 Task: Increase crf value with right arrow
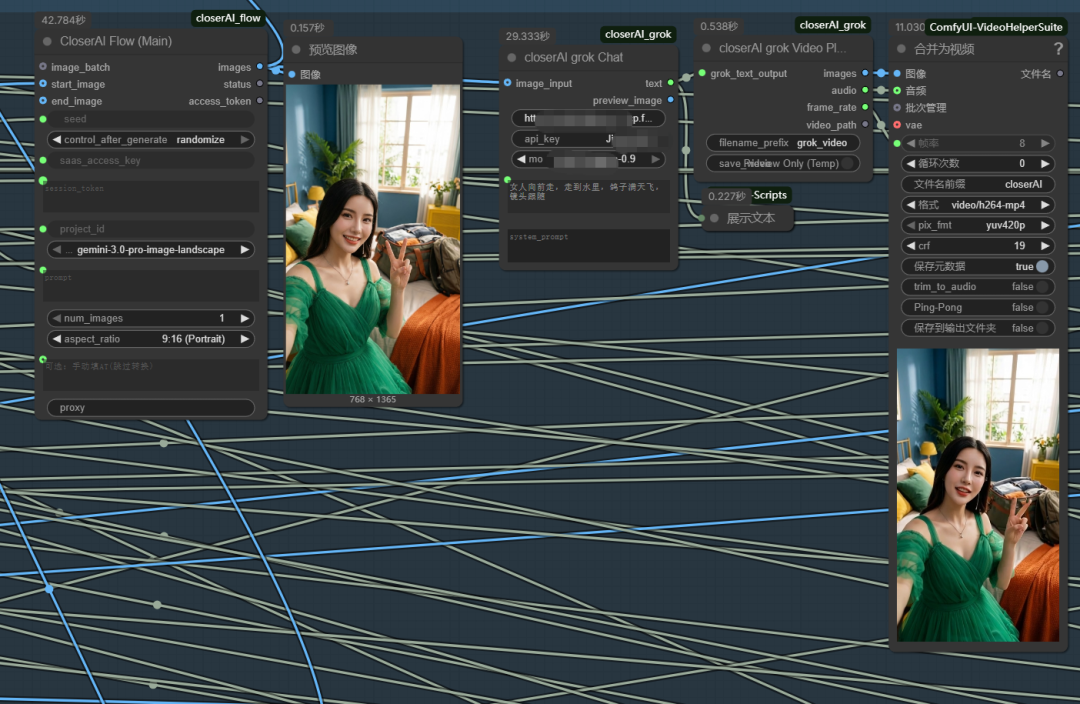1045,246
